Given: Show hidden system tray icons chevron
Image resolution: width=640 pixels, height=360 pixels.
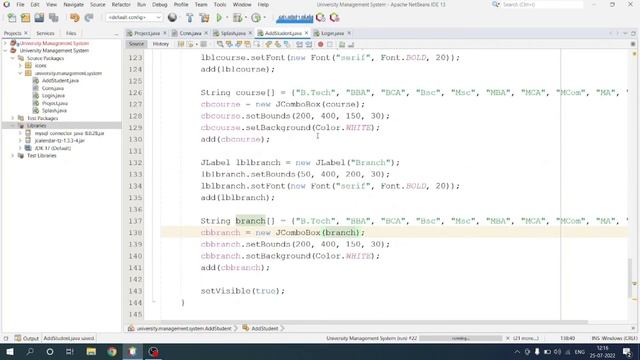Looking at the screenshot, I should [x=517, y=352].
